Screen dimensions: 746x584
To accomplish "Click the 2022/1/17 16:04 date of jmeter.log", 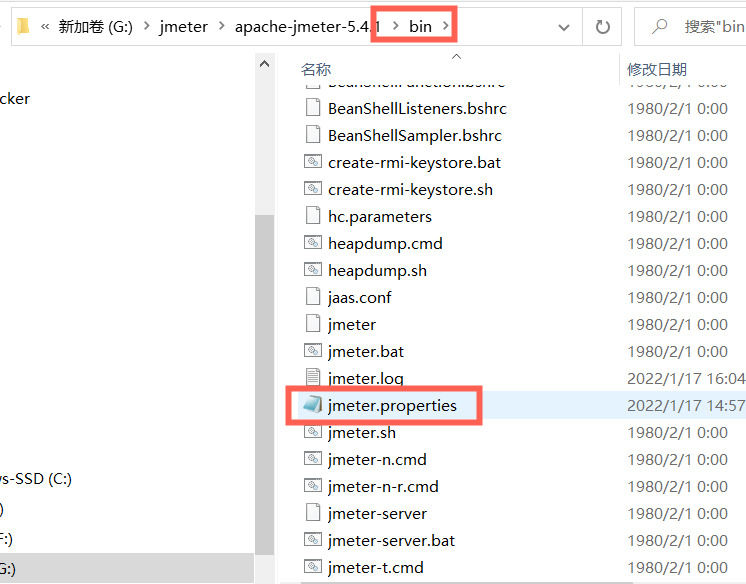I will (x=686, y=379).
